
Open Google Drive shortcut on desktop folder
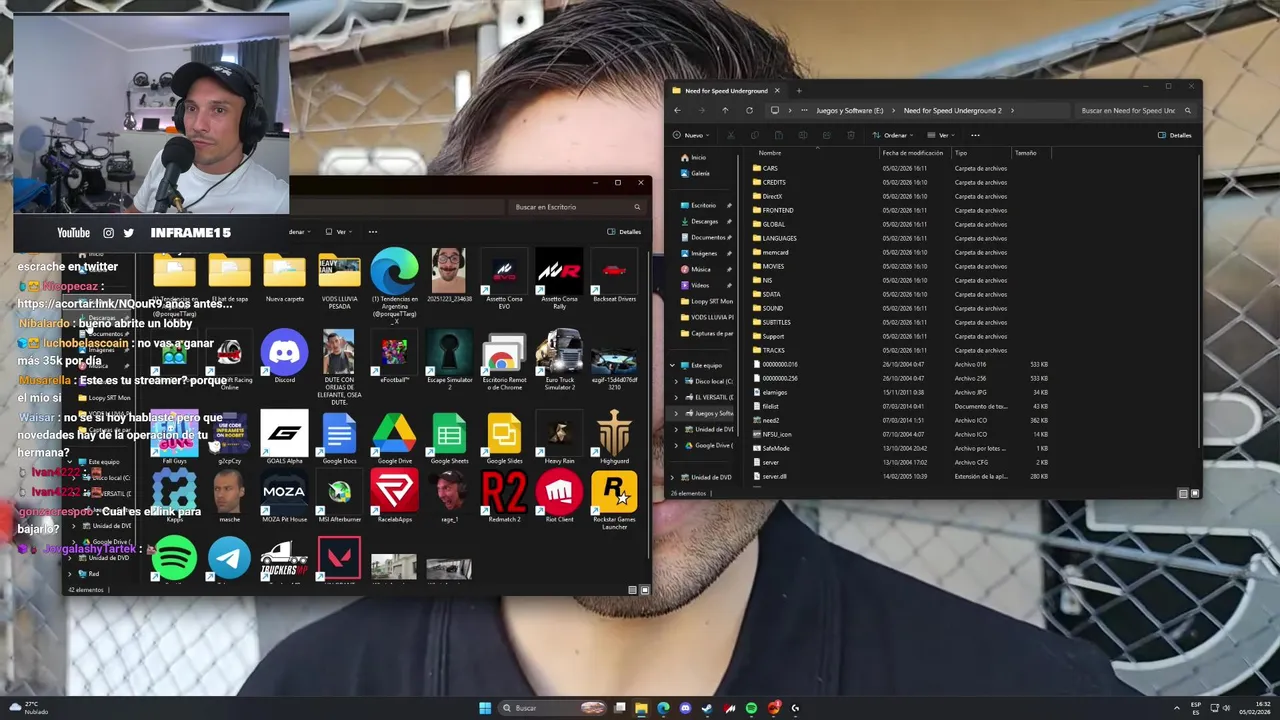(394, 438)
